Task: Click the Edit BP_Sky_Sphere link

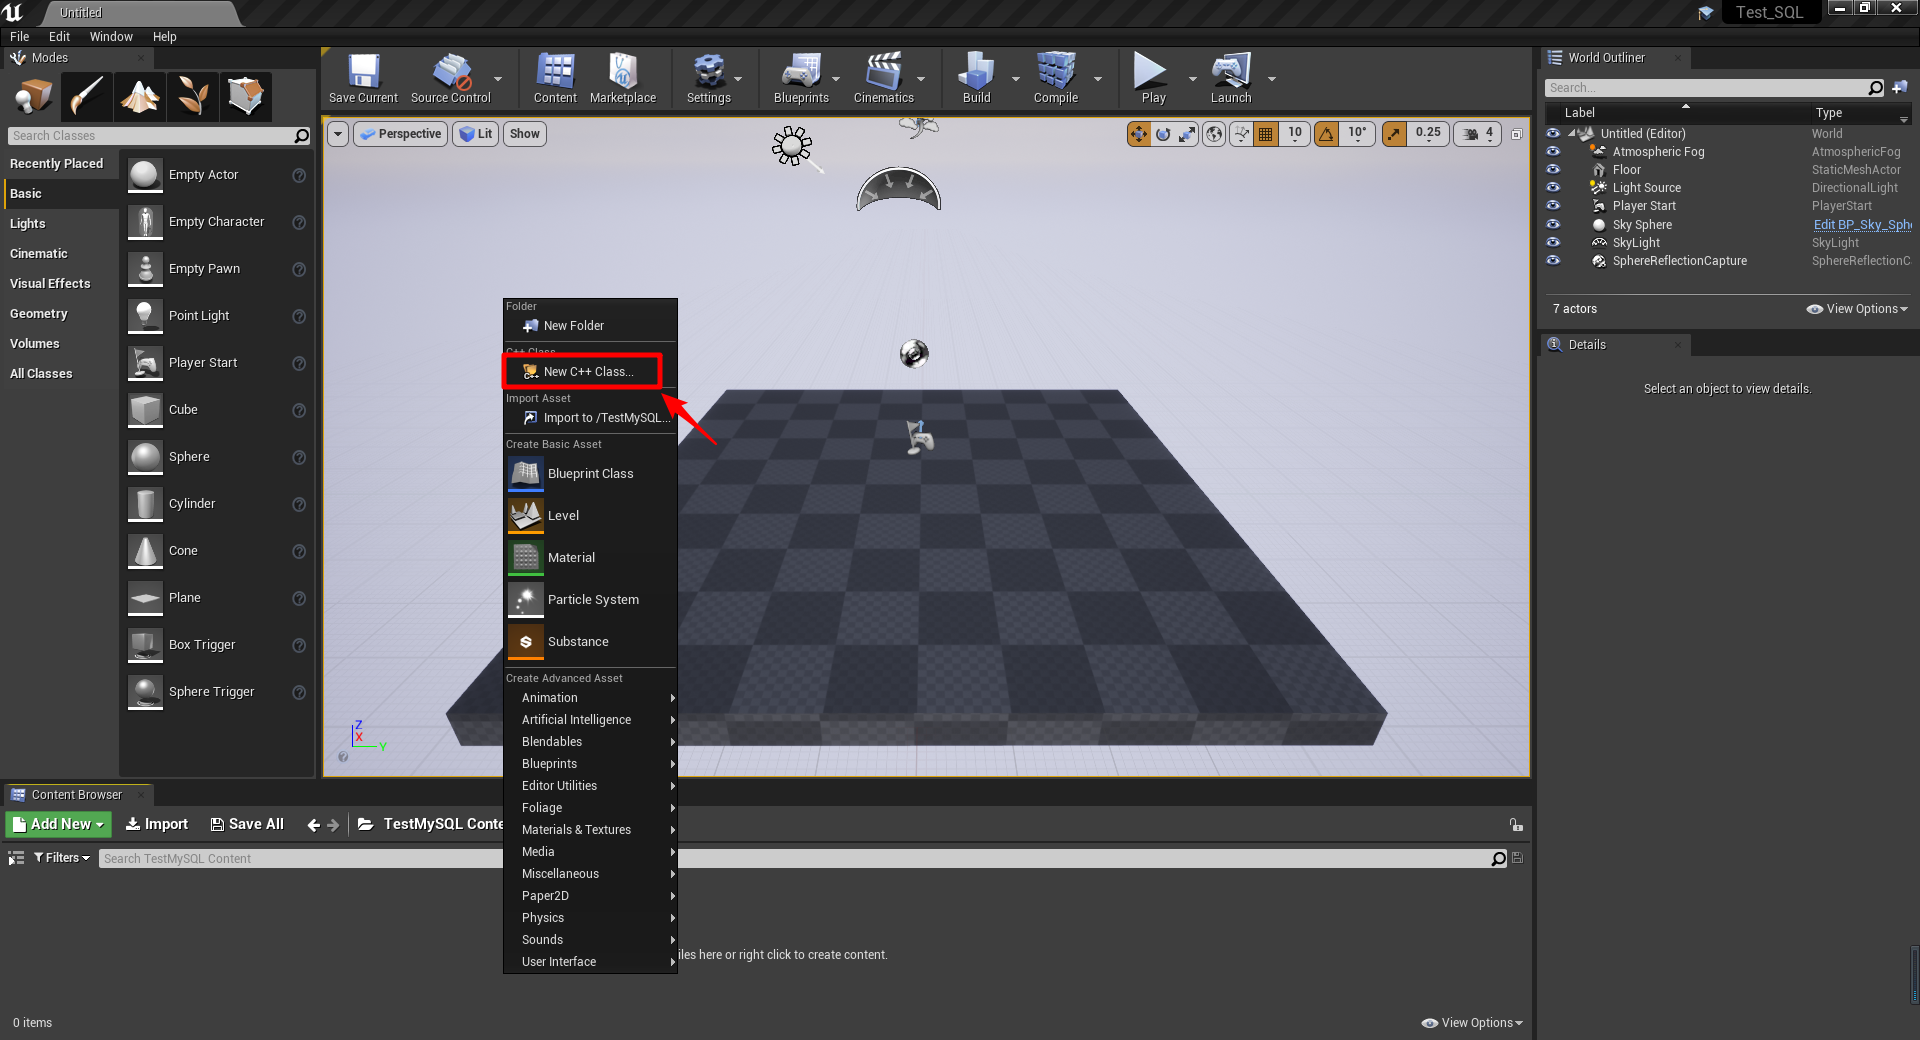Action: tap(1860, 224)
